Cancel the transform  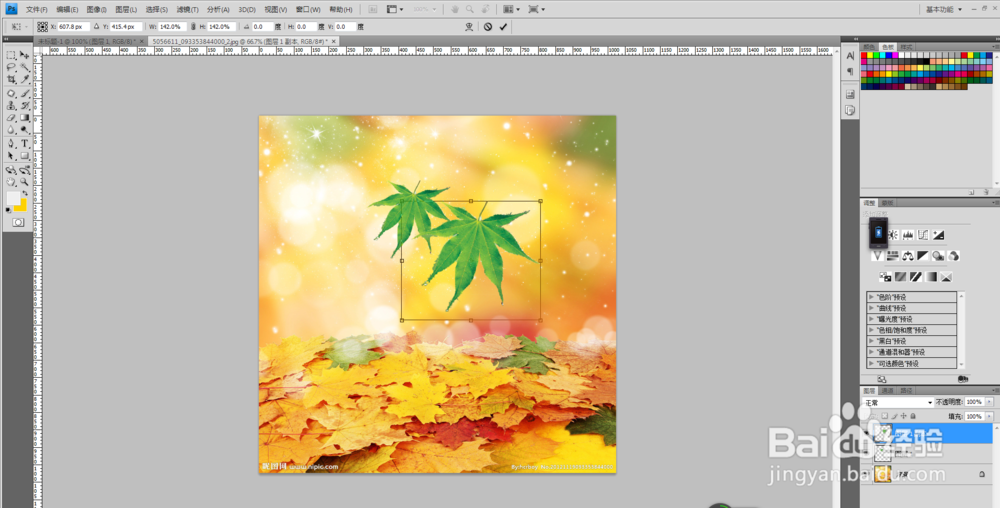[488, 27]
